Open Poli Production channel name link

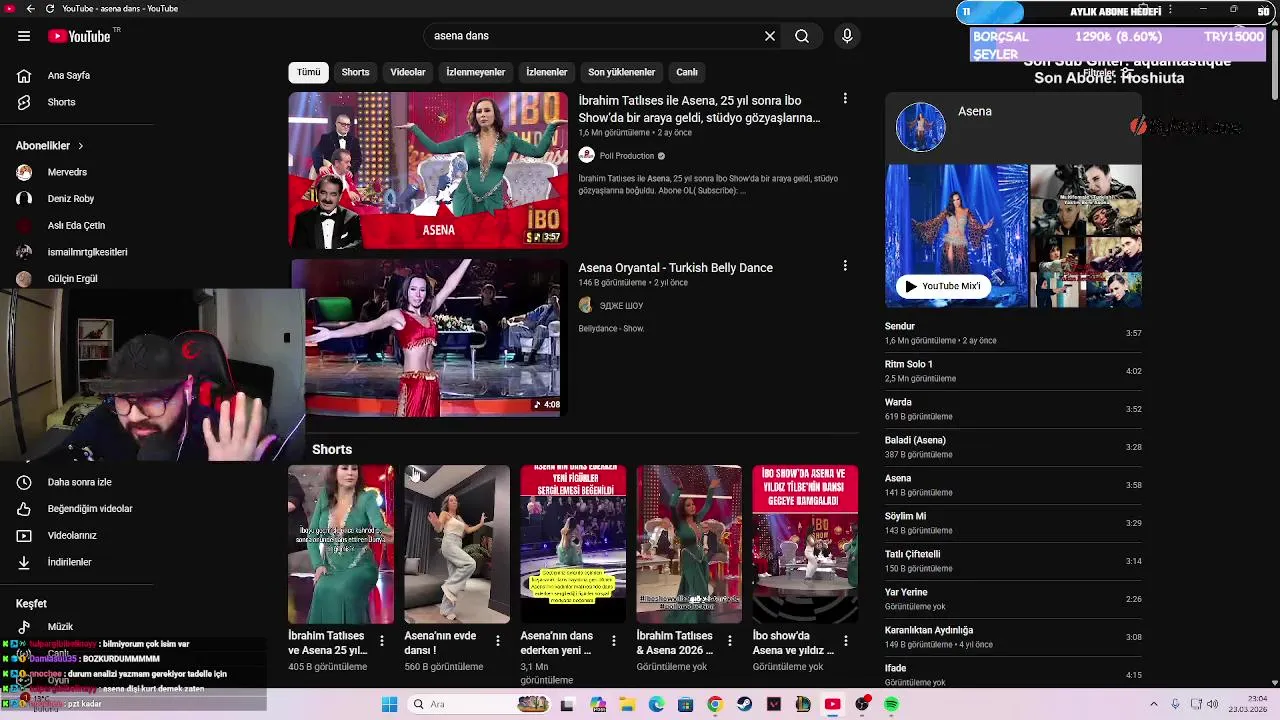pyautogui.click(x=627, y=156)
